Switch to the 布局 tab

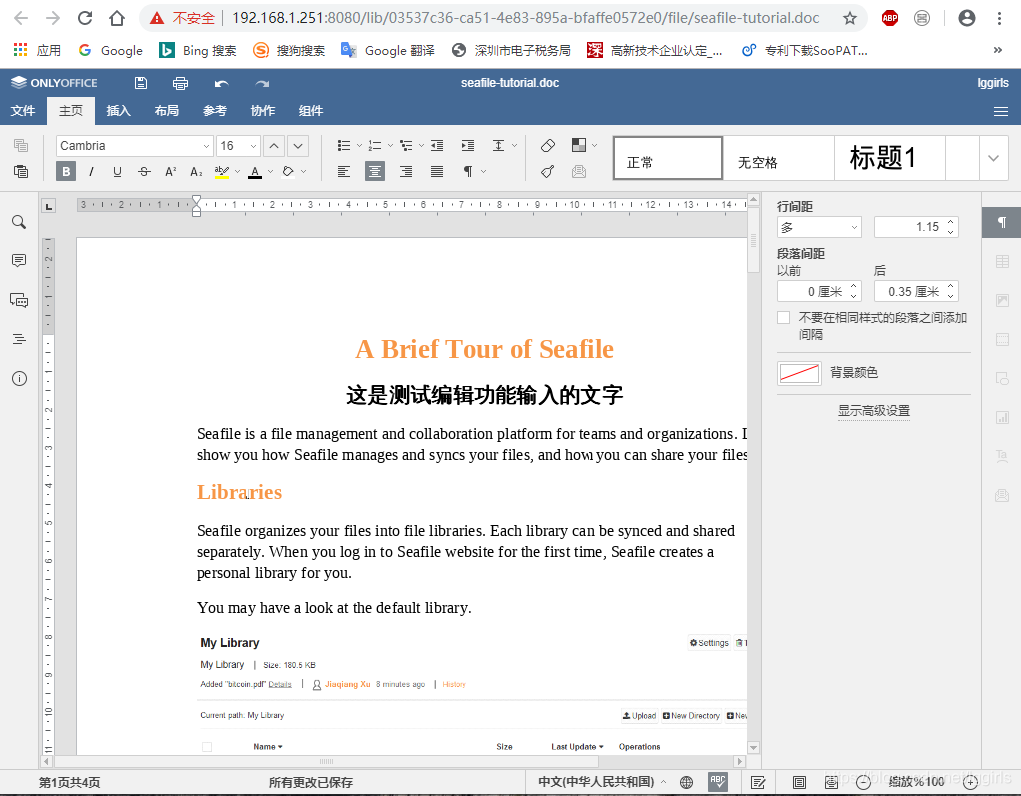click(167, 111)
